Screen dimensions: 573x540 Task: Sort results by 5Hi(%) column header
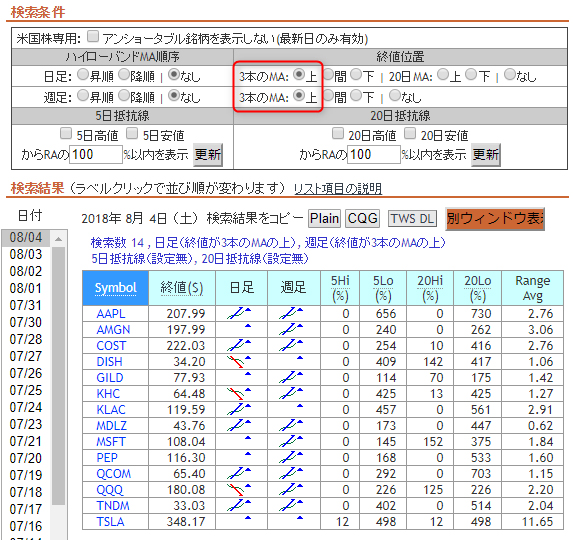coord(340,288)
